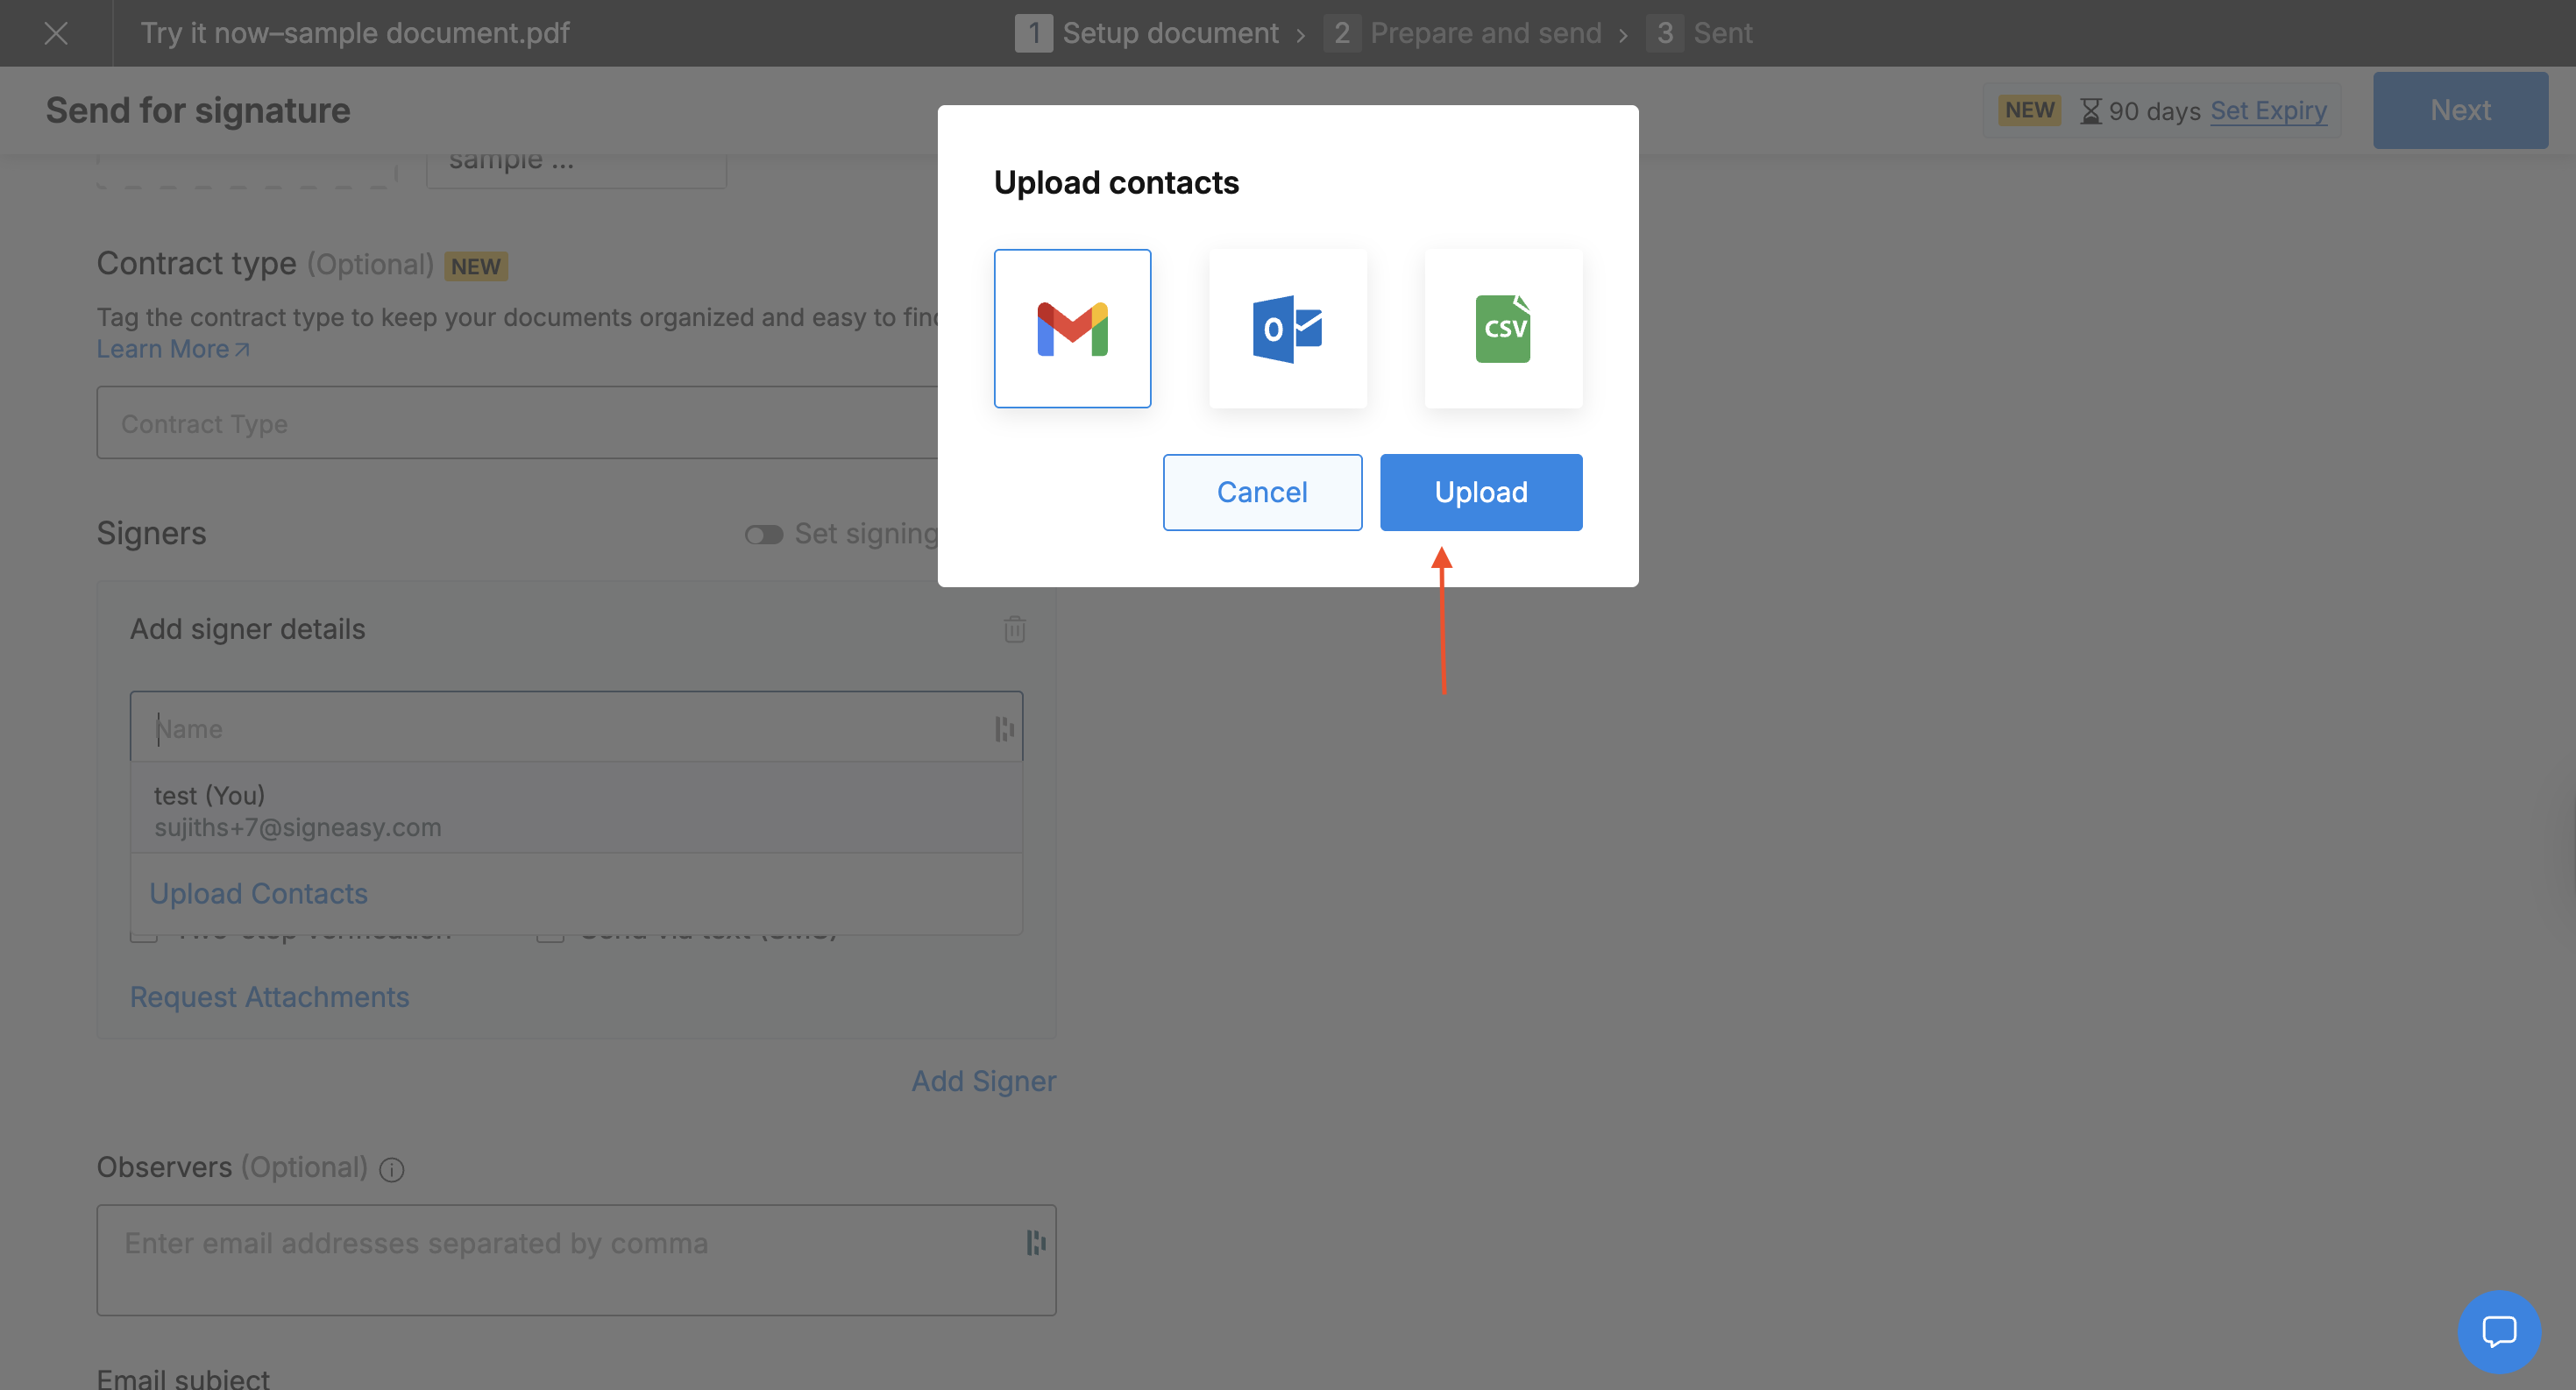Viewport: 2576px width, 1390px height.
Task: Cancel the Upload contacts dialog
Action: [1262, 492]
